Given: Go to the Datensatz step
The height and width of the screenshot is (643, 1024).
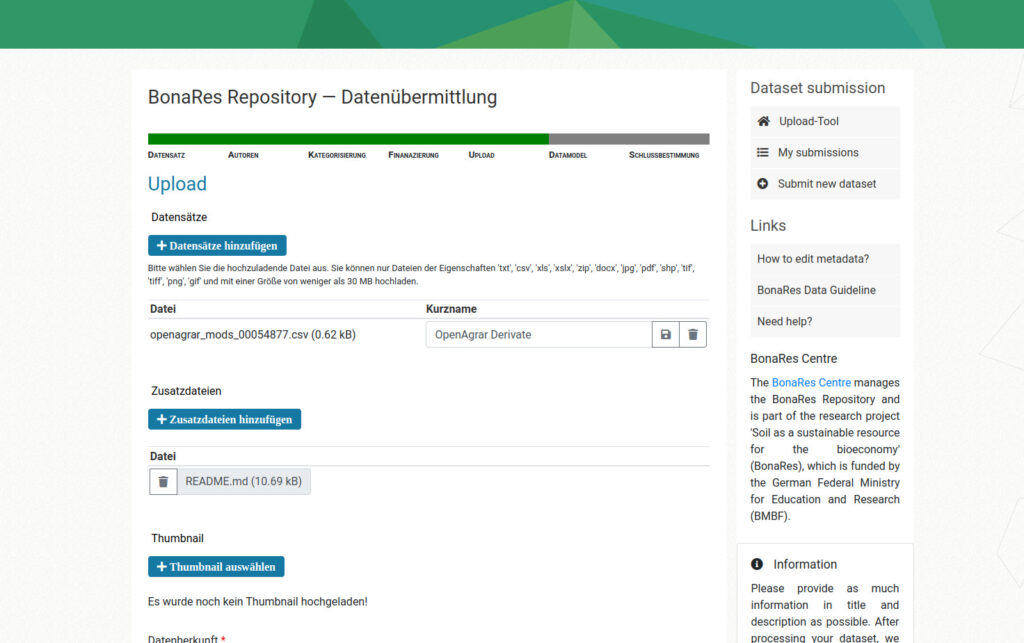Looking at the screenshot, I should tap(167, 155).
